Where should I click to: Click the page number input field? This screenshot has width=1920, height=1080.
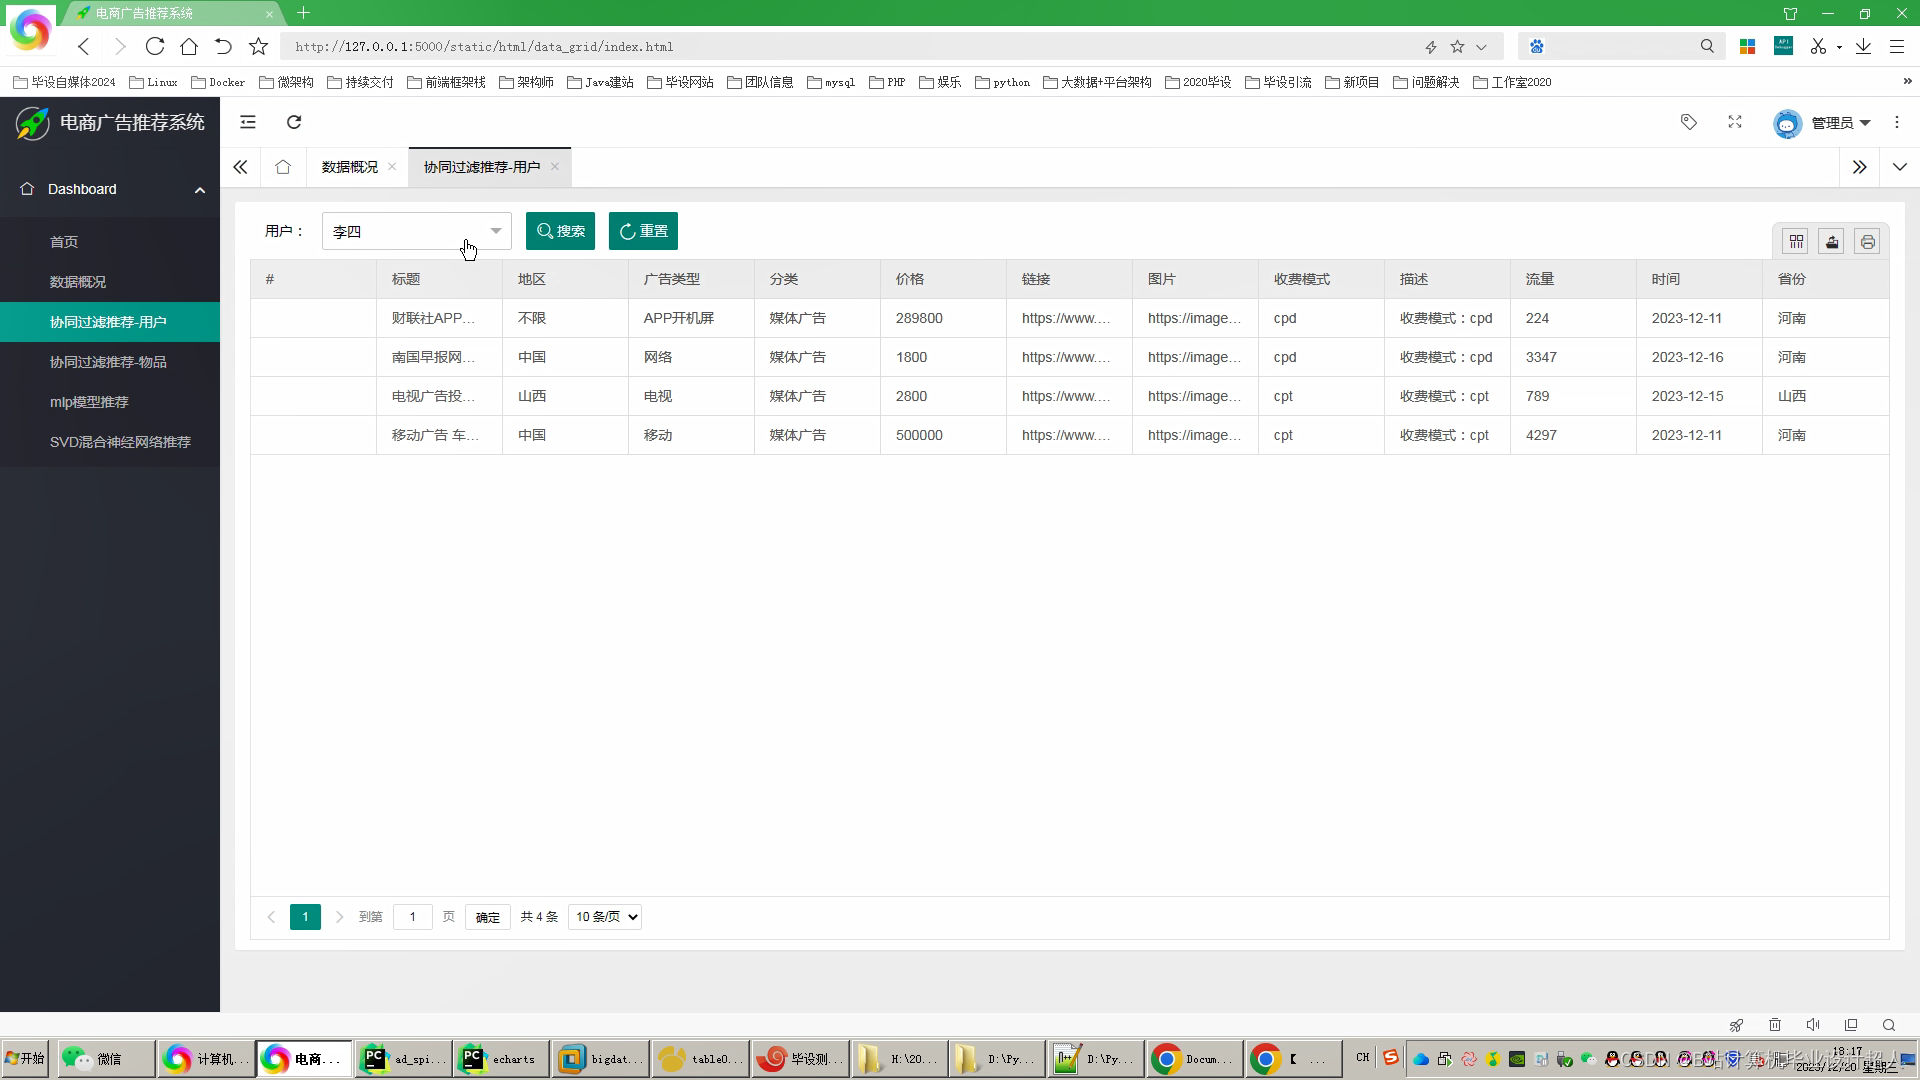tap(412, 917)
